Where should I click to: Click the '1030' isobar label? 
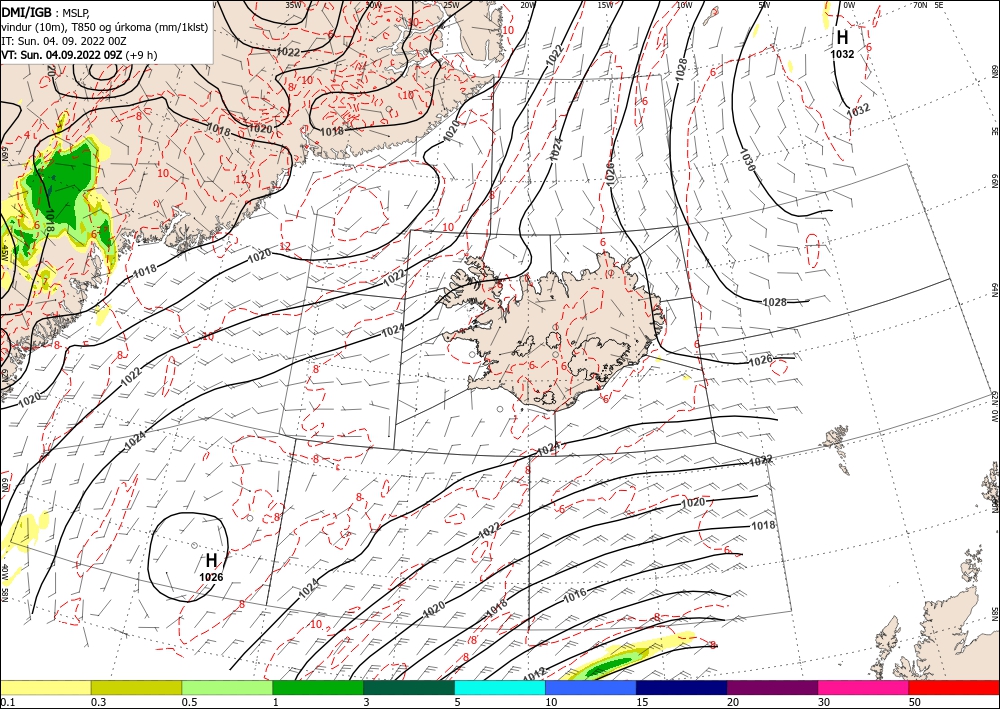[748, 160]
